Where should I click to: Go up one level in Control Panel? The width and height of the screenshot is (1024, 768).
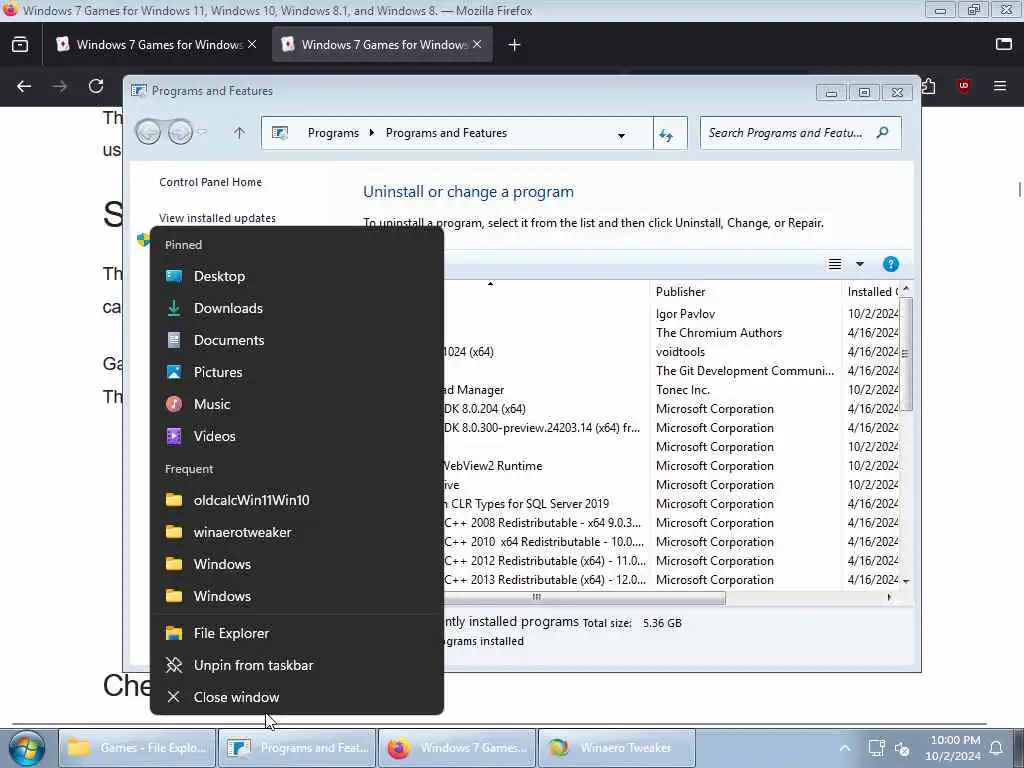point(239,133)
